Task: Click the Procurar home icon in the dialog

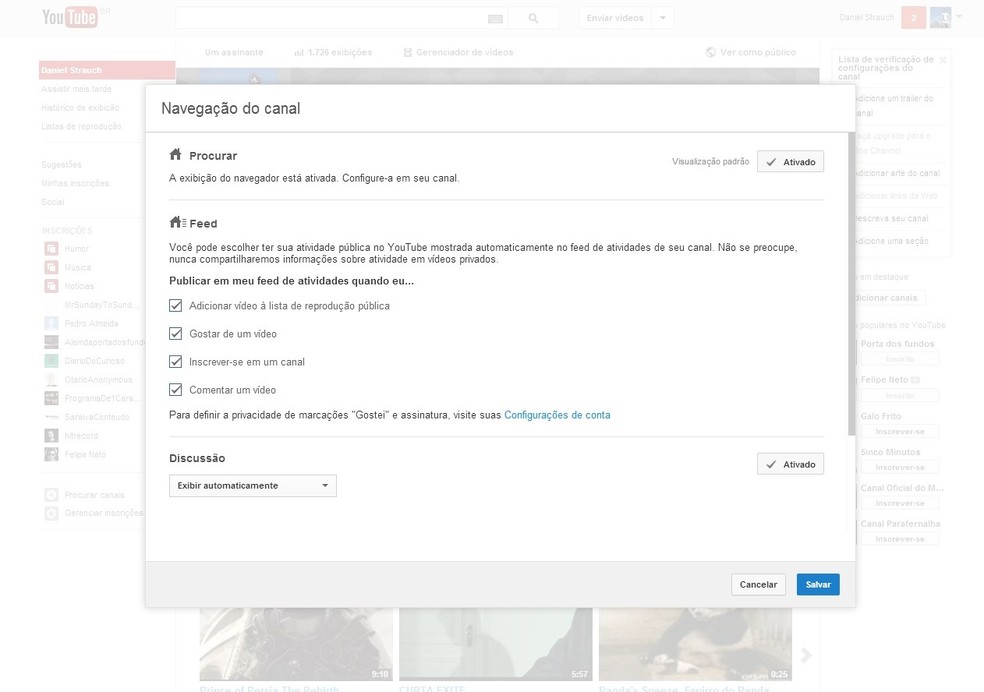Action: pyautogui.click(x=175, y=155)
